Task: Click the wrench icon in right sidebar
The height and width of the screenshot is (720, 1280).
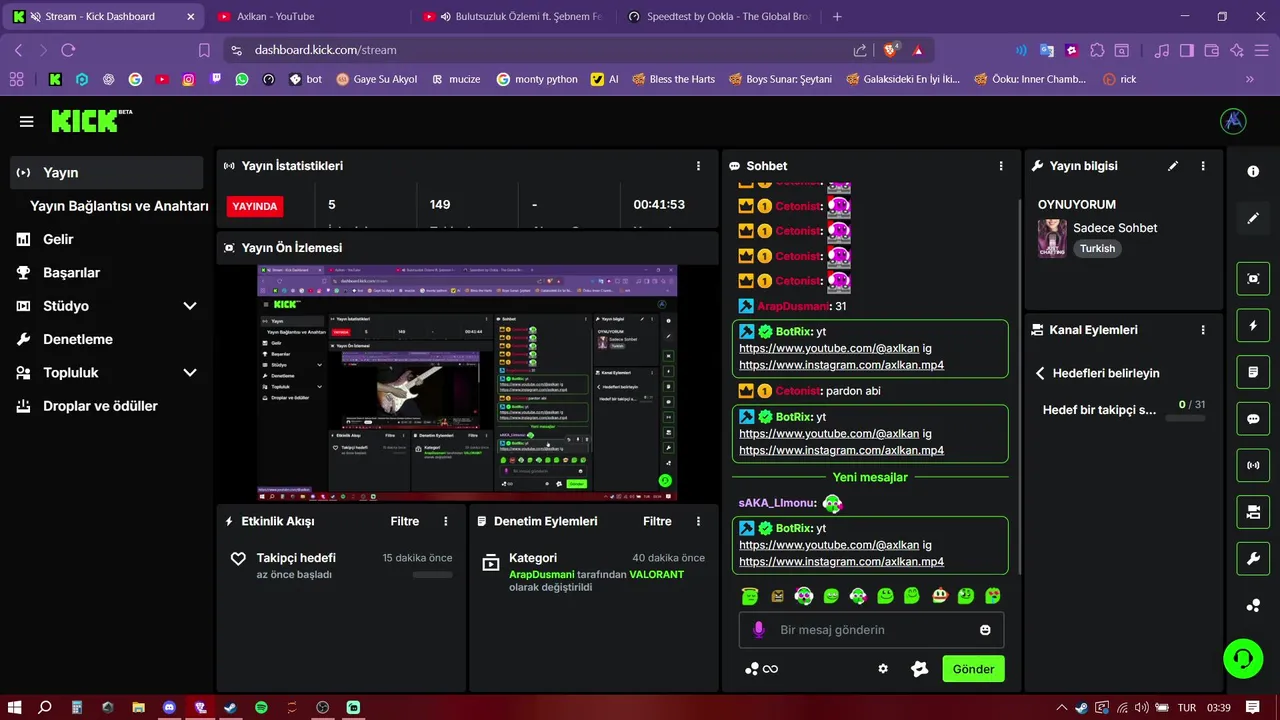Action: 1253,559
